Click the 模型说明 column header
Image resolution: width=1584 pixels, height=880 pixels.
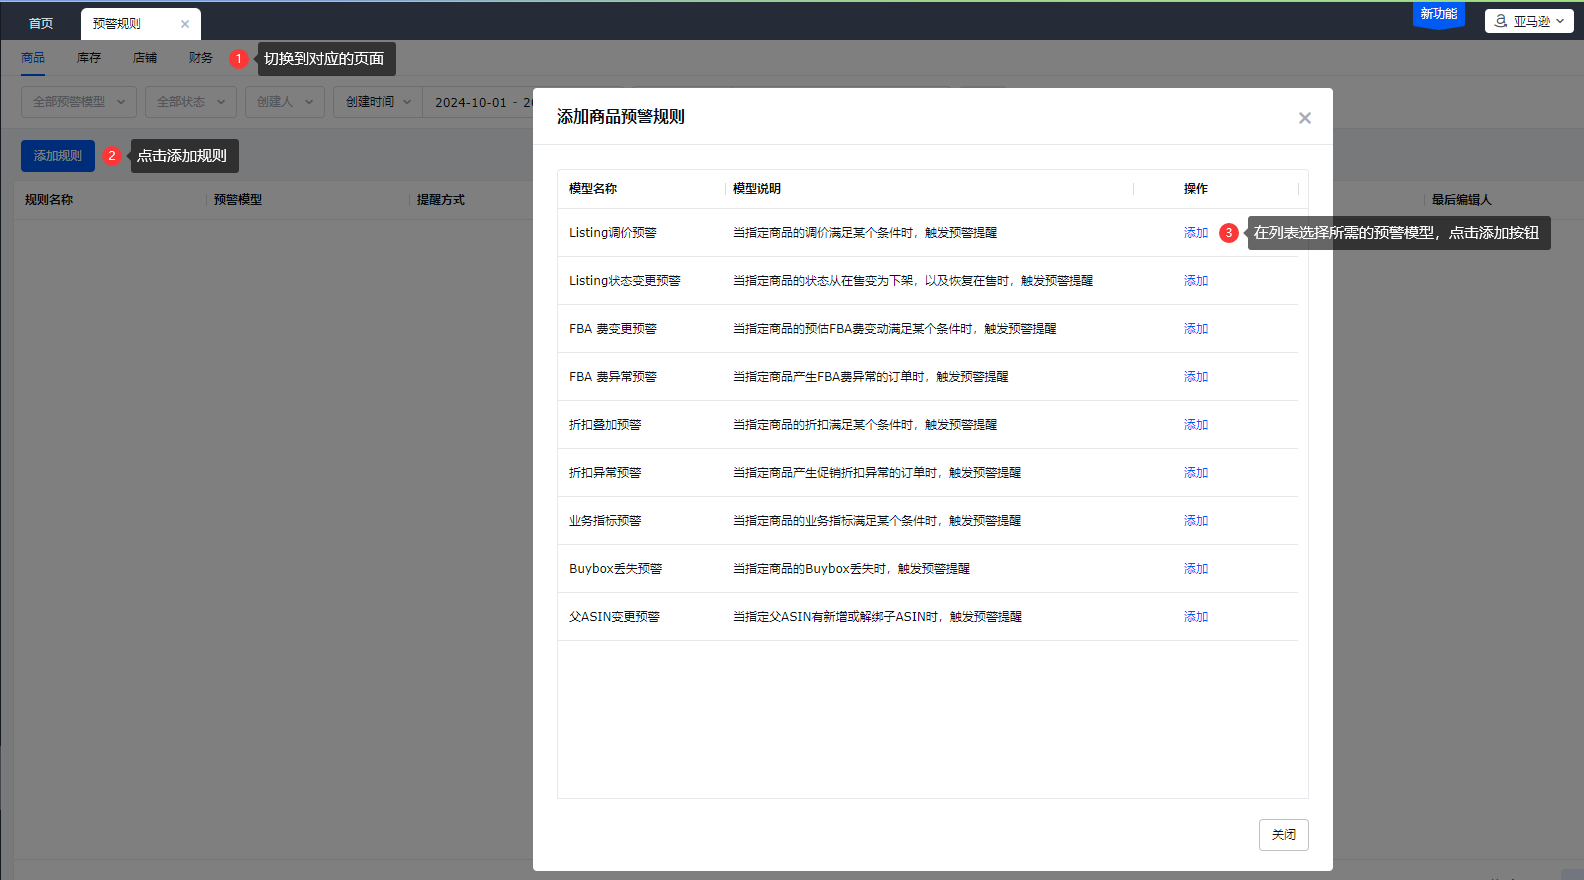[757, 189]
